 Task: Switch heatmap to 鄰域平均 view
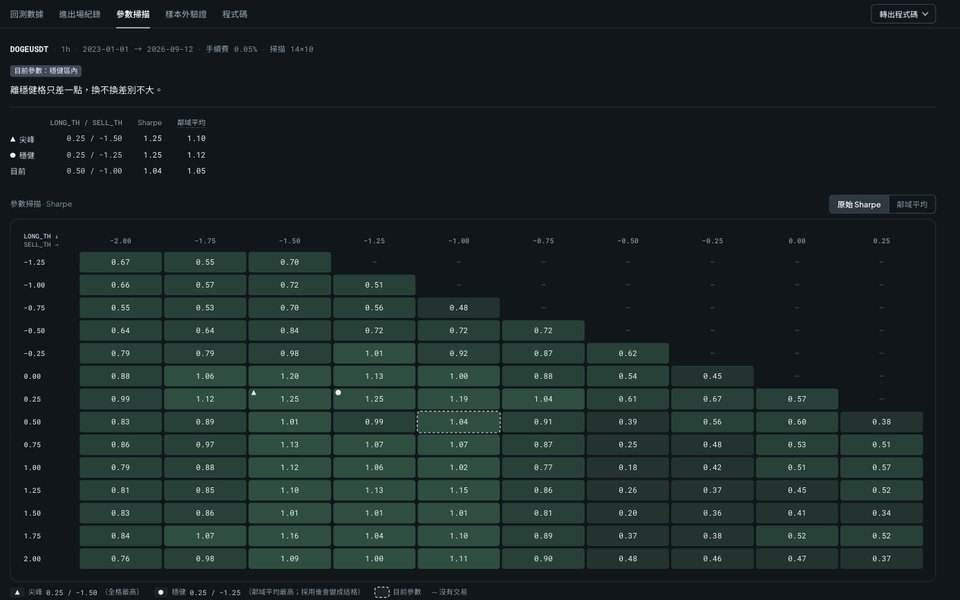point(912,204)
